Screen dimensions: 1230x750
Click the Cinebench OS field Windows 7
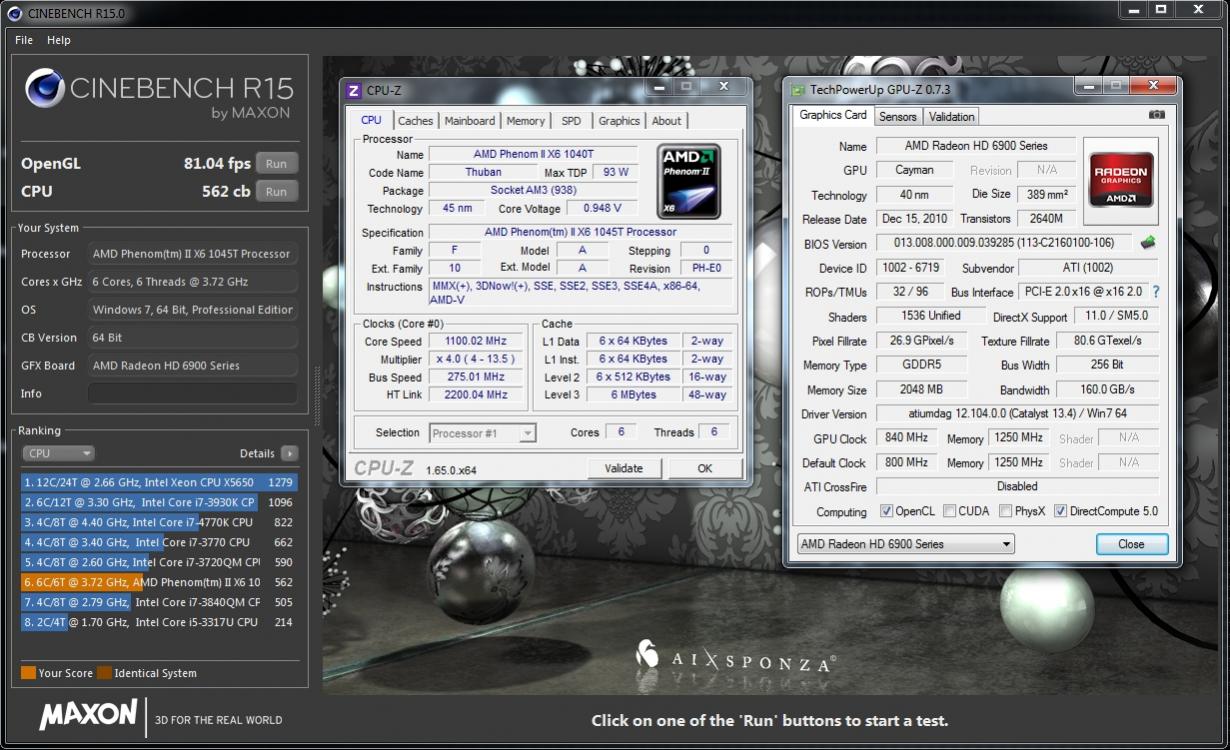tap(193, 310)
